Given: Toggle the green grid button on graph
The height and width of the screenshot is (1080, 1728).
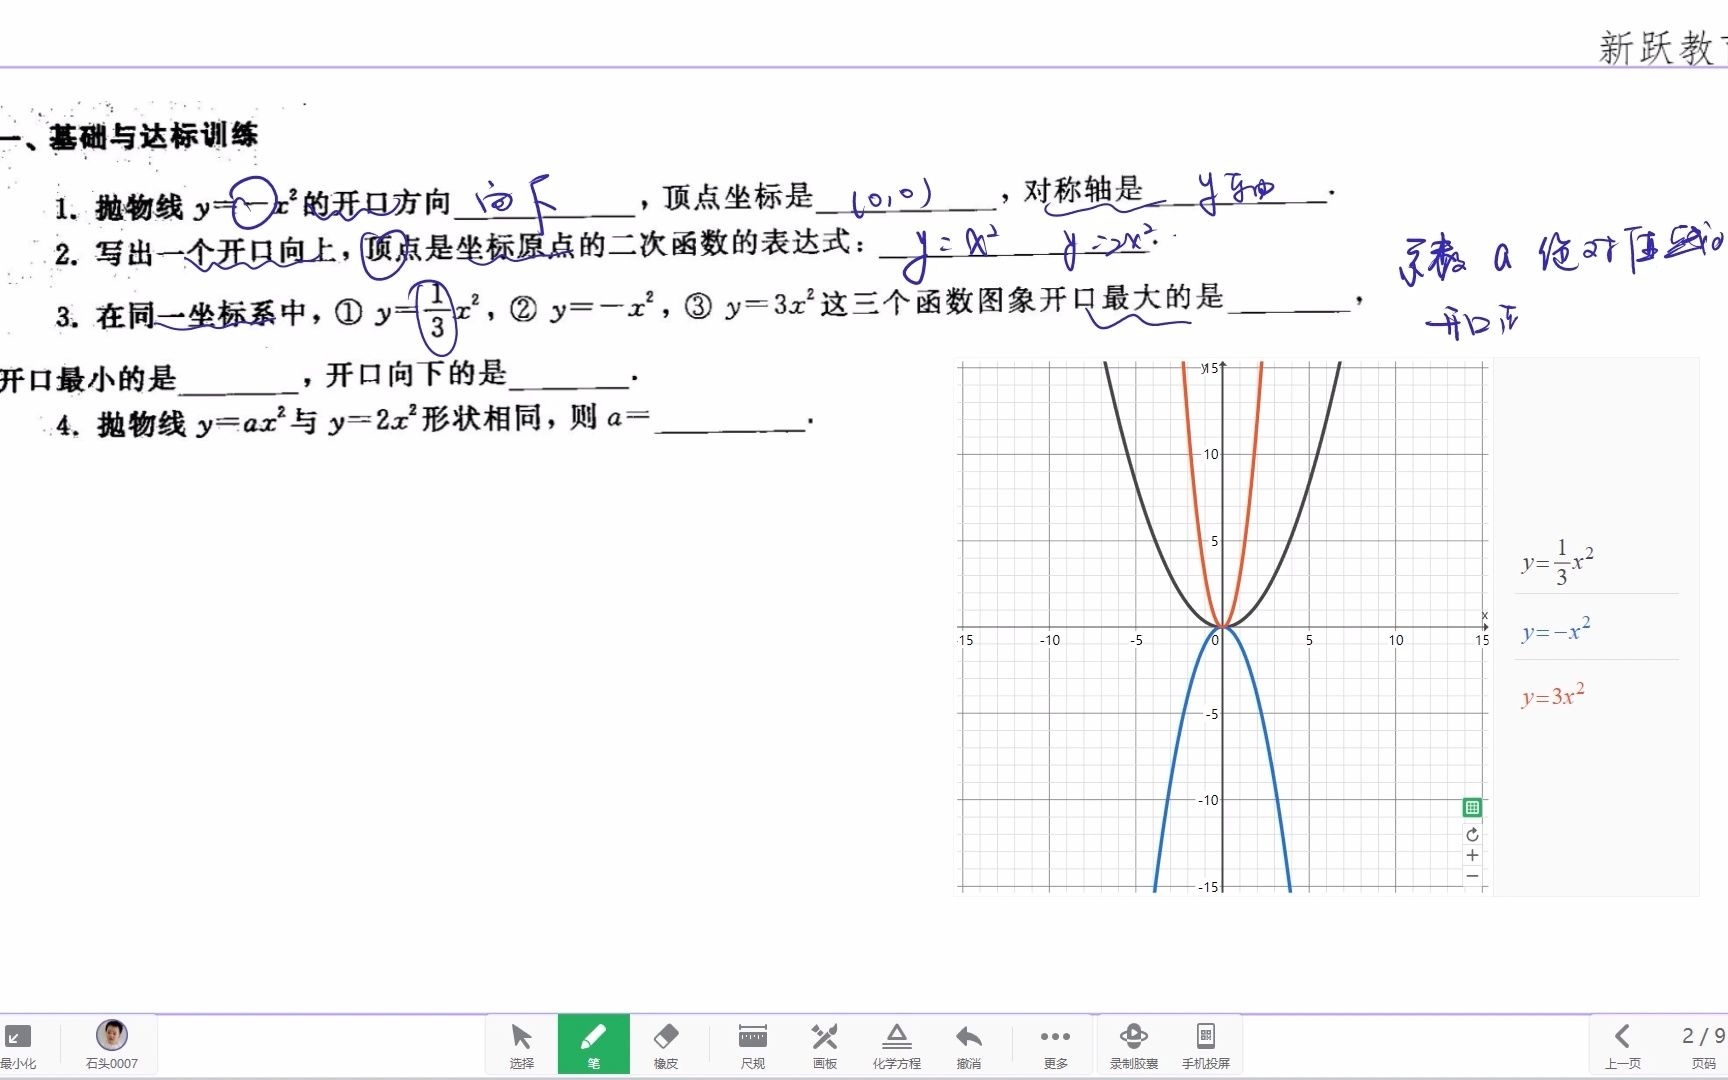Looking at the screenshot, I should [1472, 807].
